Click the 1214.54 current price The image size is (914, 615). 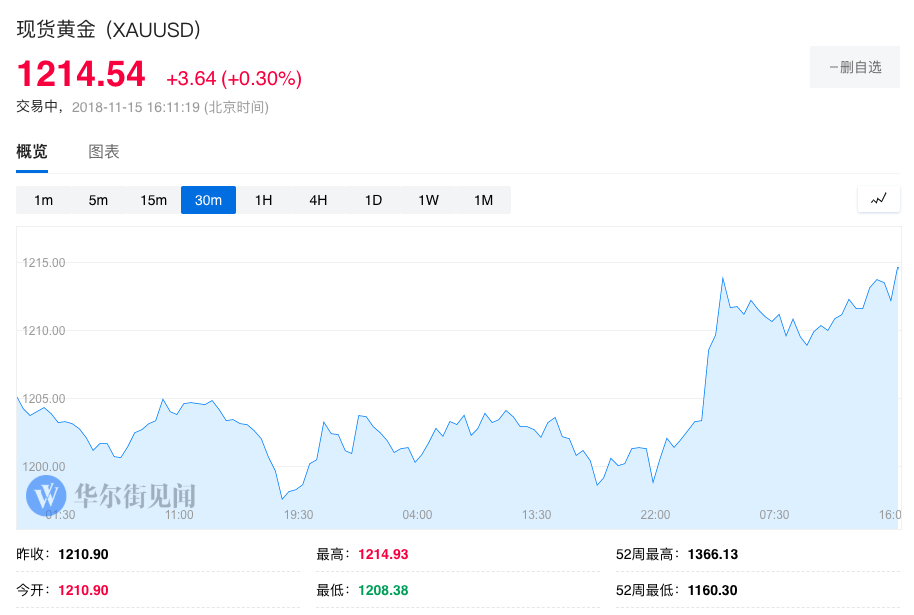tap(81, 74)
